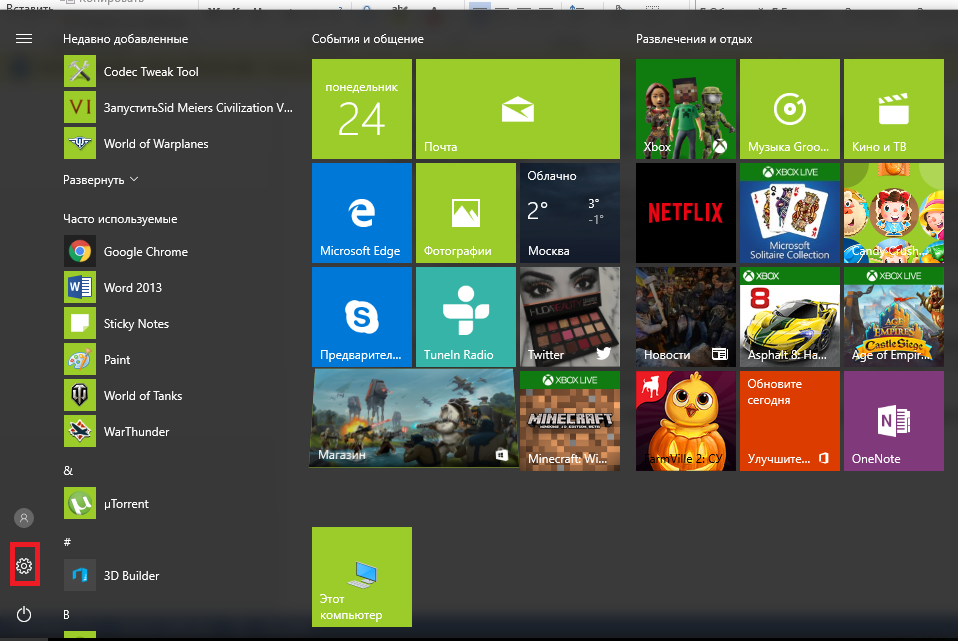Expand the Развернуть recently added list
The width and height of the screenshot is (958, 641).
point(101,180)
